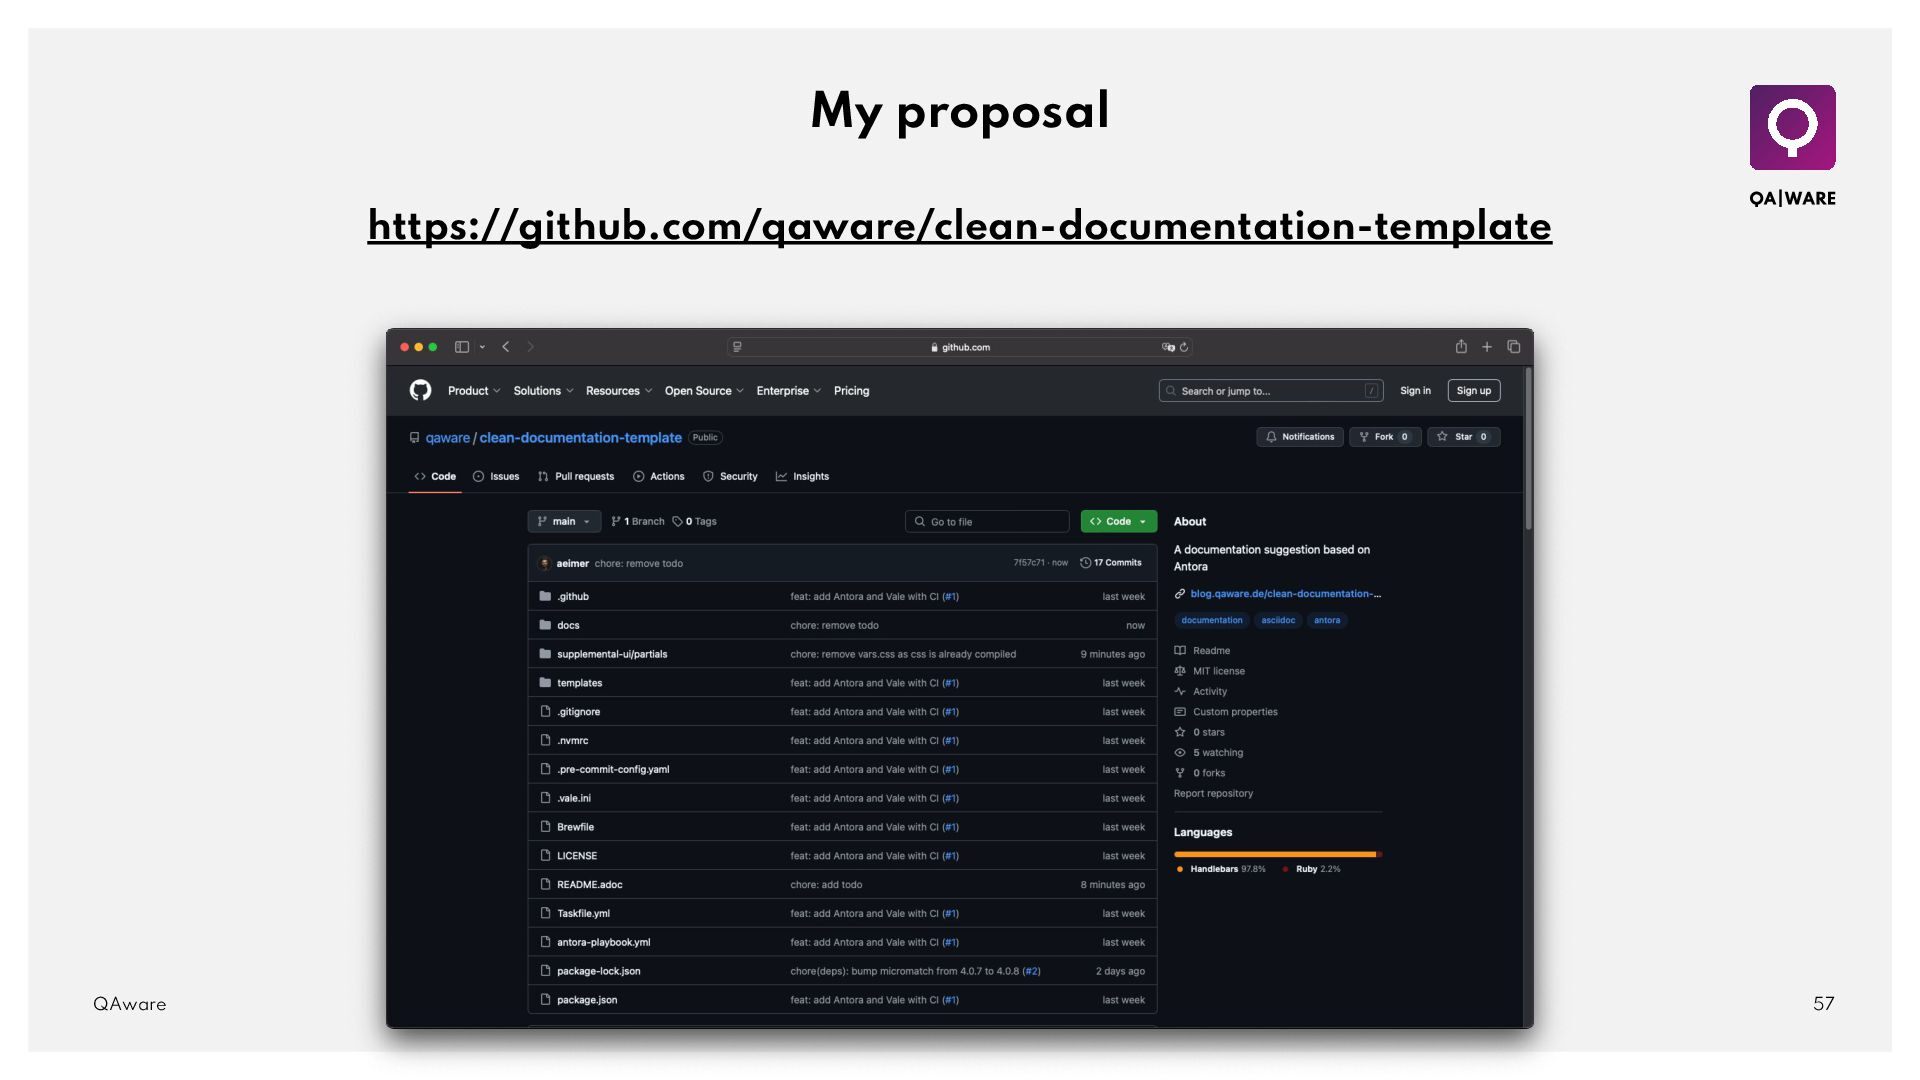Click the GitHub Octocat logo
Viewport: 1920px width, 1080px height.
point(420,390)
